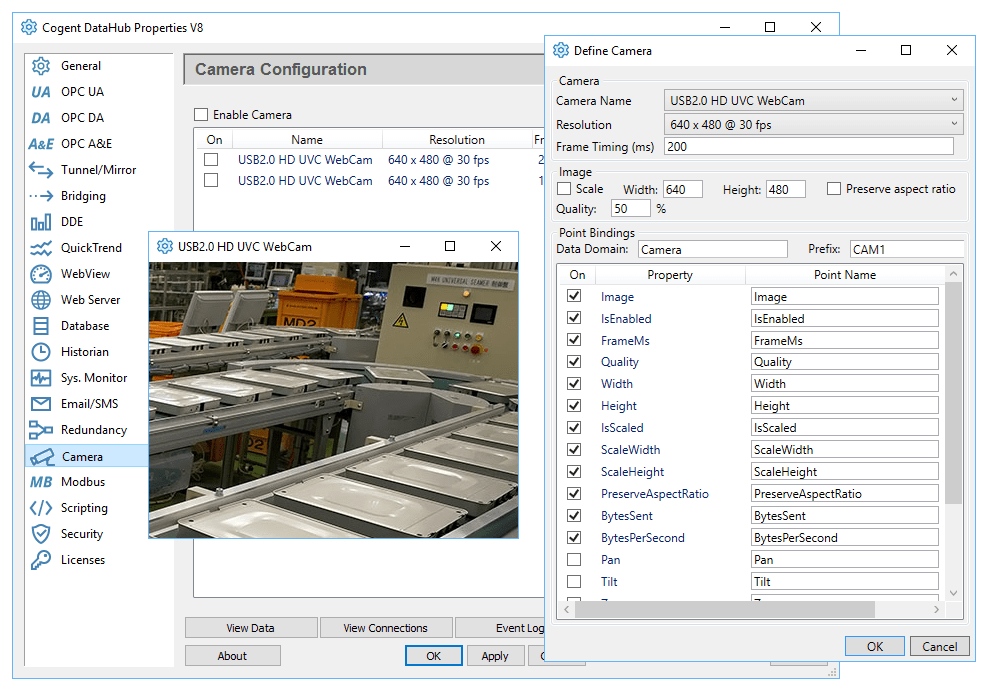Click the Camera icon in sidebar
The width and height of the screenshot is (997, 694).
click(x=42, y=457)
